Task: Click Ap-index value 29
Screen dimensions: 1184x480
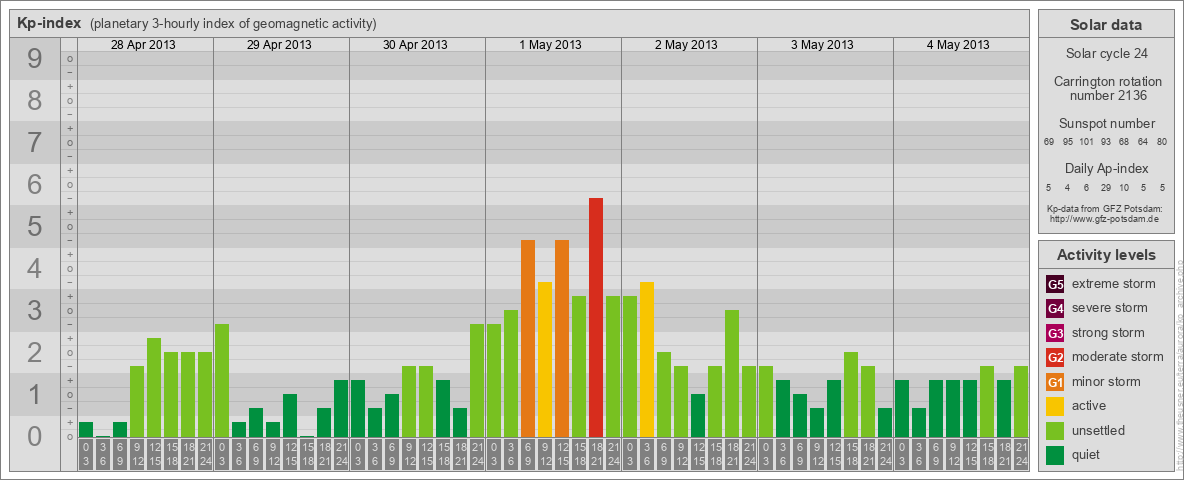Action: point(1105,187)
